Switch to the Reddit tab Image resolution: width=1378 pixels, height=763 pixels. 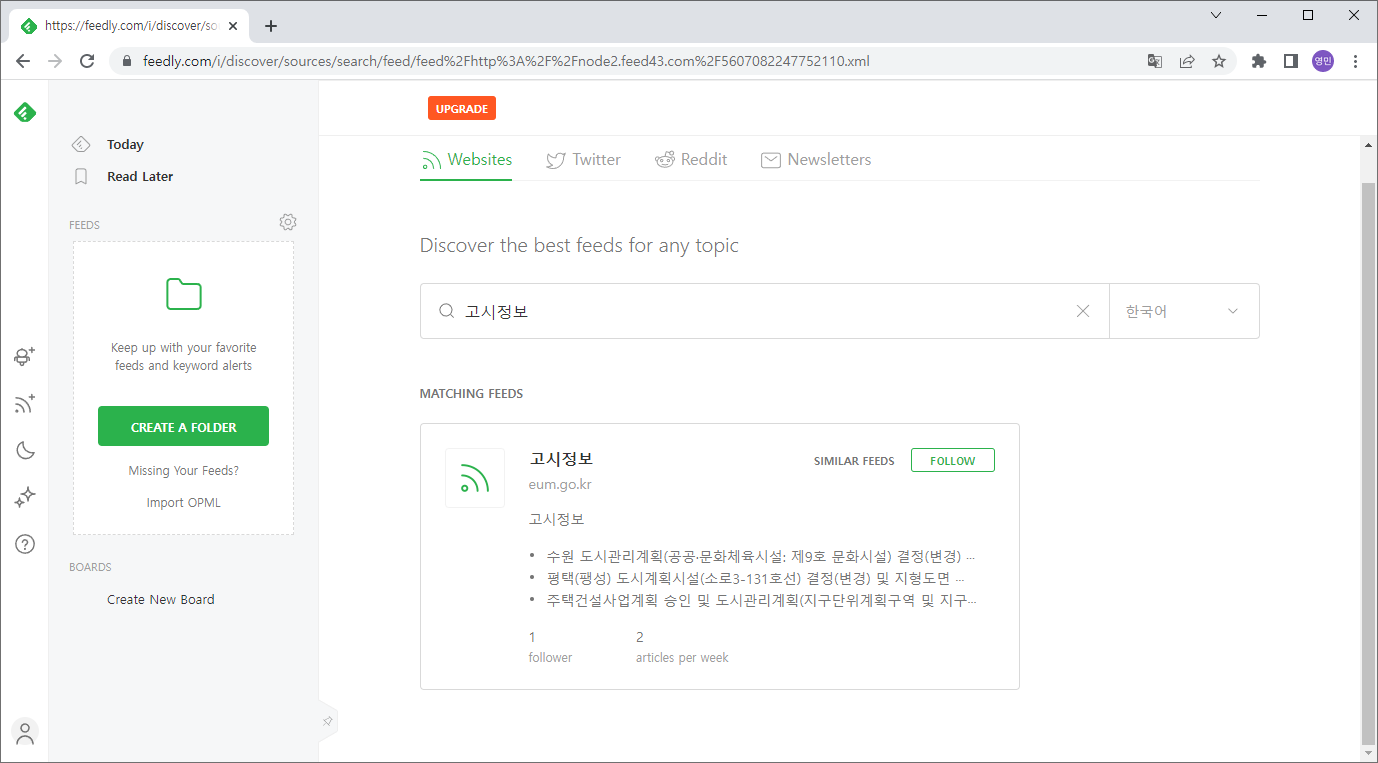(x=691, y=160)
